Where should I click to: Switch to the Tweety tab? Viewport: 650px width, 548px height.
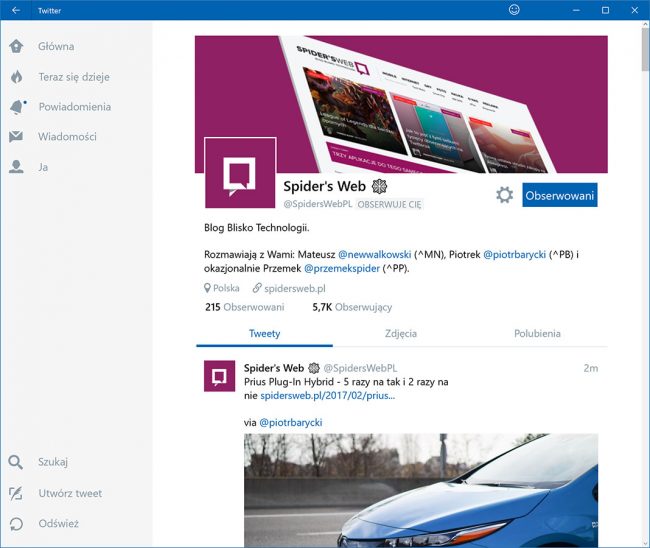264,334
